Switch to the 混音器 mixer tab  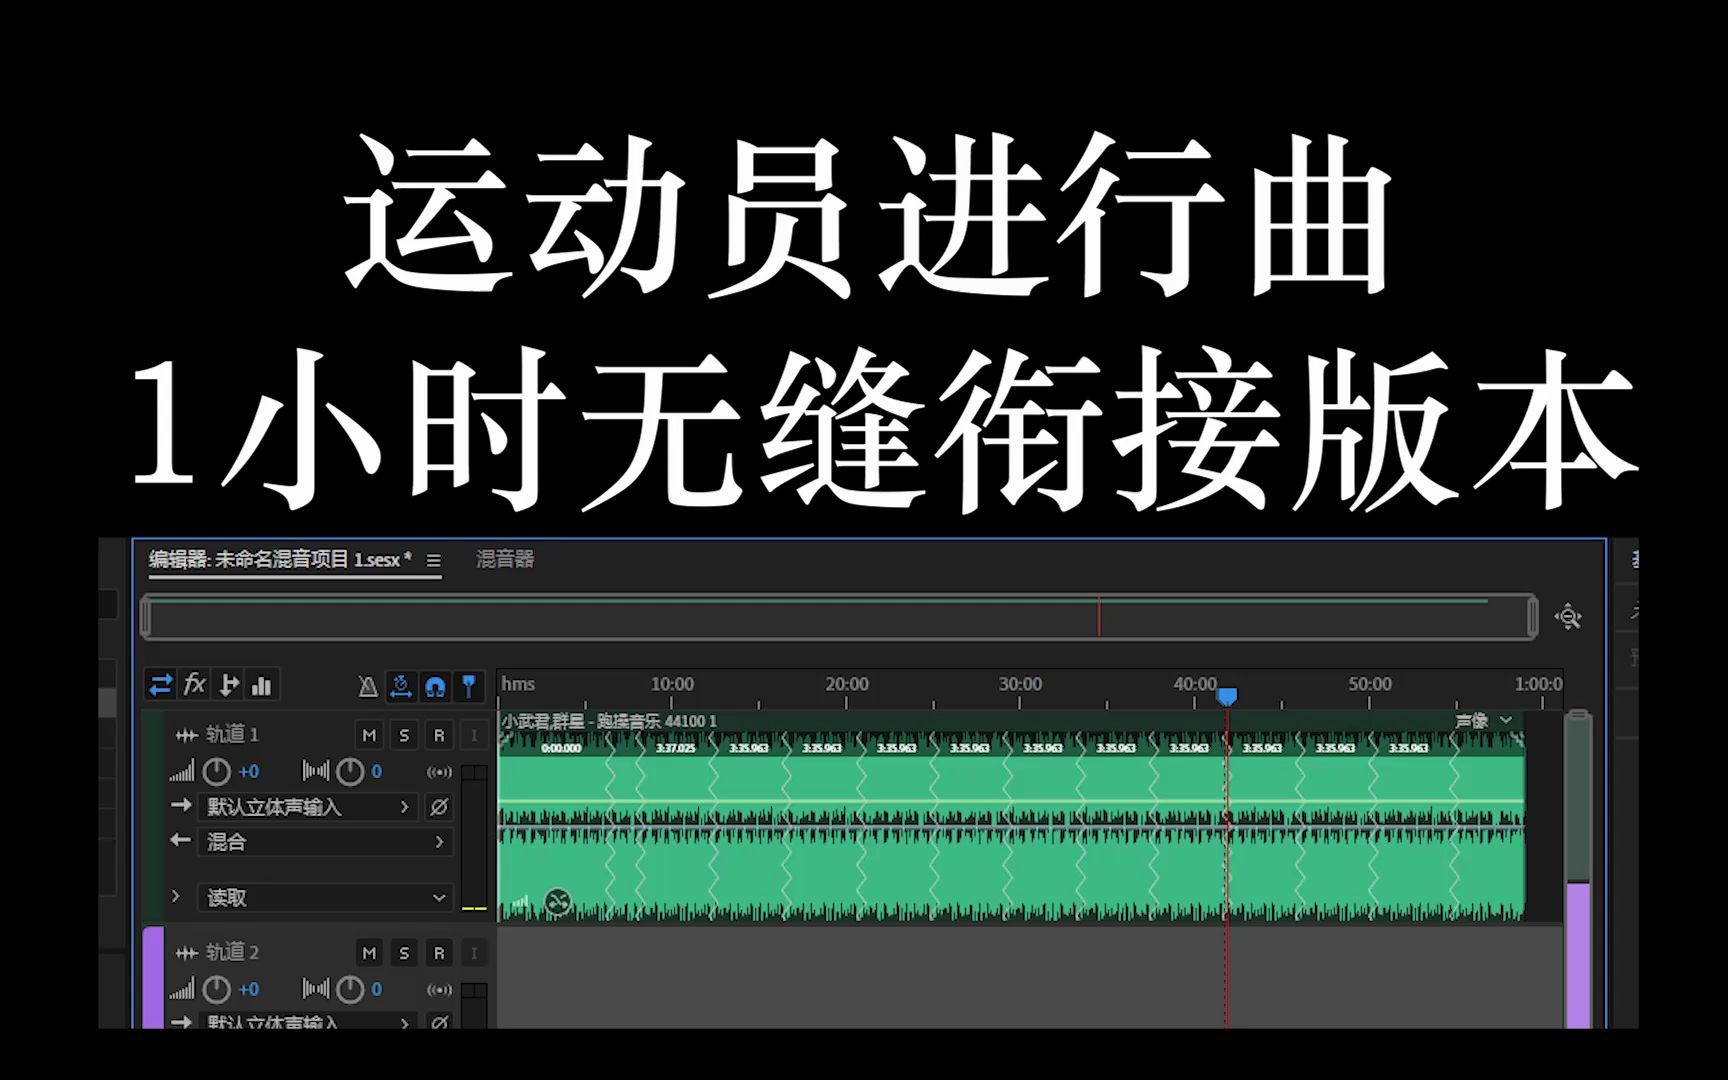505,559
